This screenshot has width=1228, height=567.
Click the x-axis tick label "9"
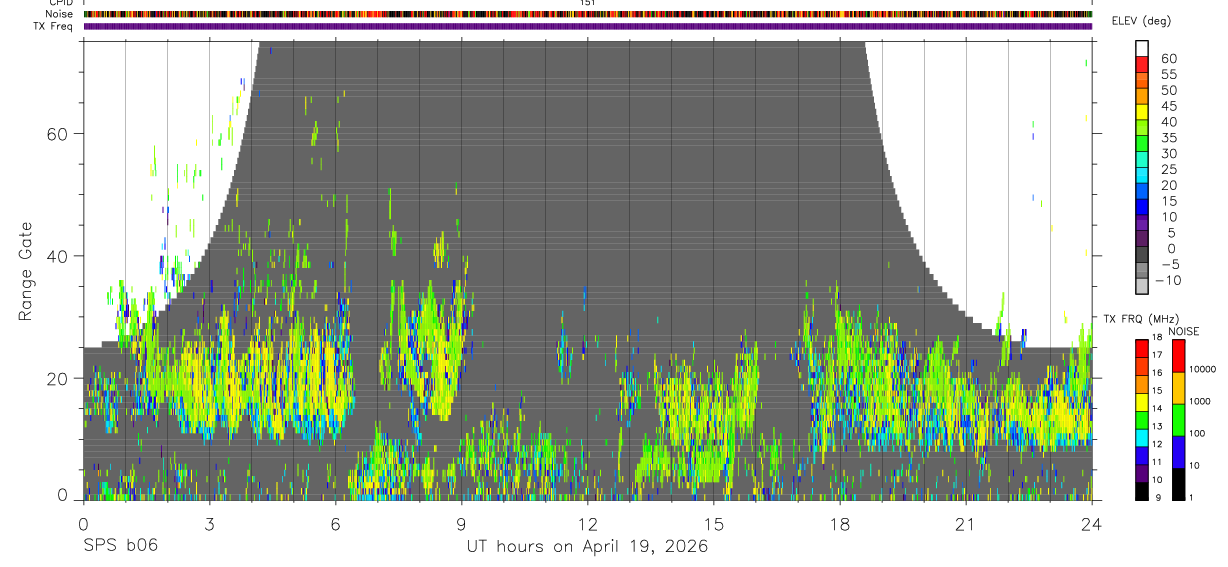pyautogui.click(x=461, y=523)
